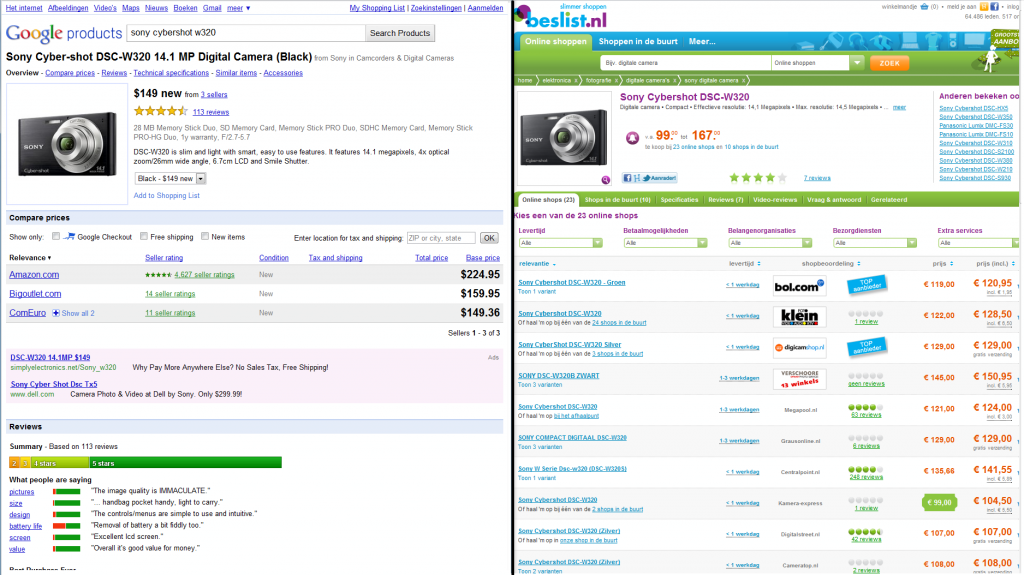Check the Free shipping checkbox
Screen dimensions: 1024x575
pyautogui.click(x=143, y=237)
